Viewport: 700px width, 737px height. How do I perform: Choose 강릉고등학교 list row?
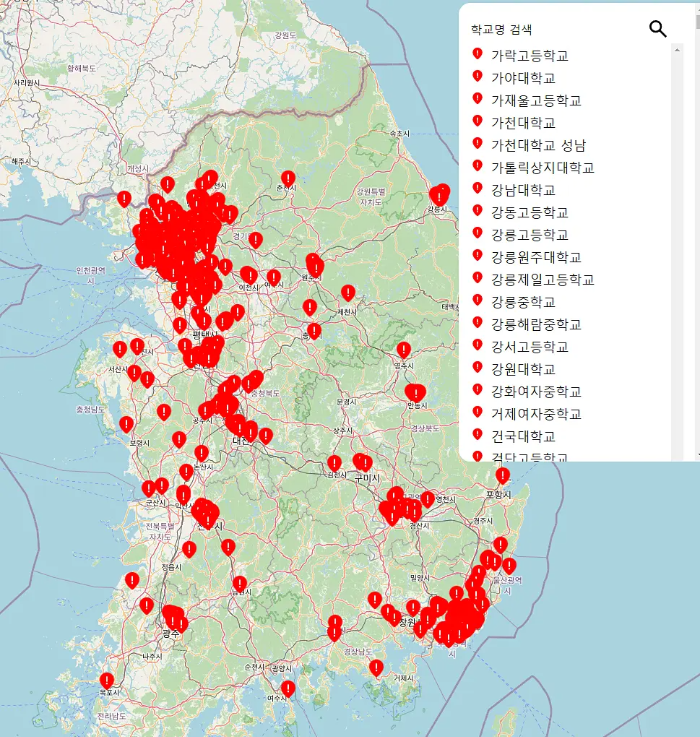pos(530,235)
